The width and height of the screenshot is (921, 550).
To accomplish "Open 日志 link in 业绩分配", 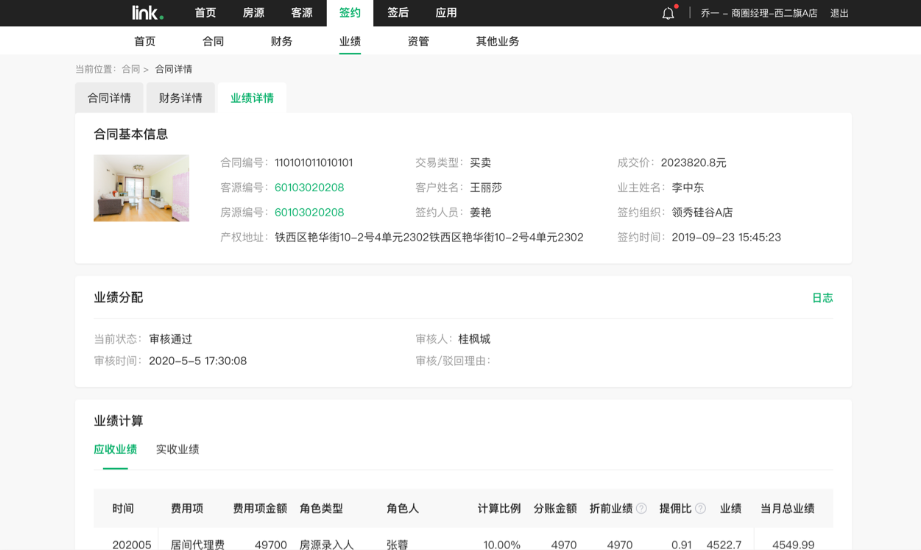I will [x=822, y=298].
